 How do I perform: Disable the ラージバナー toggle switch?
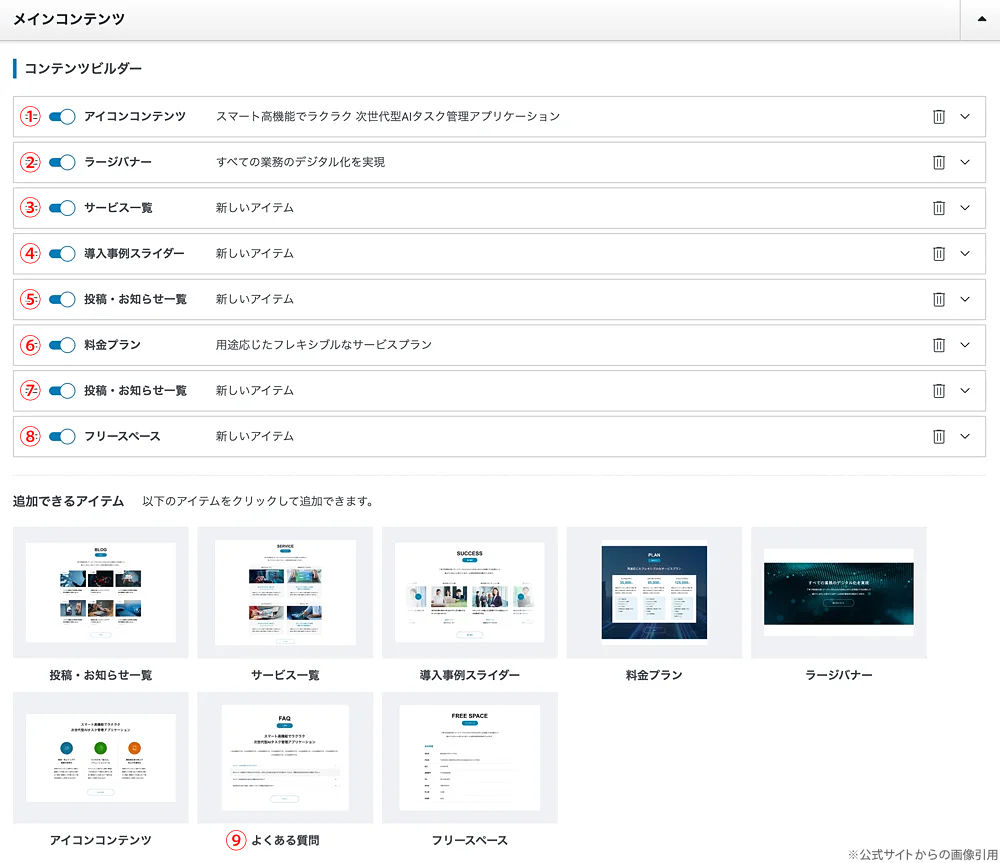(62, 162)
